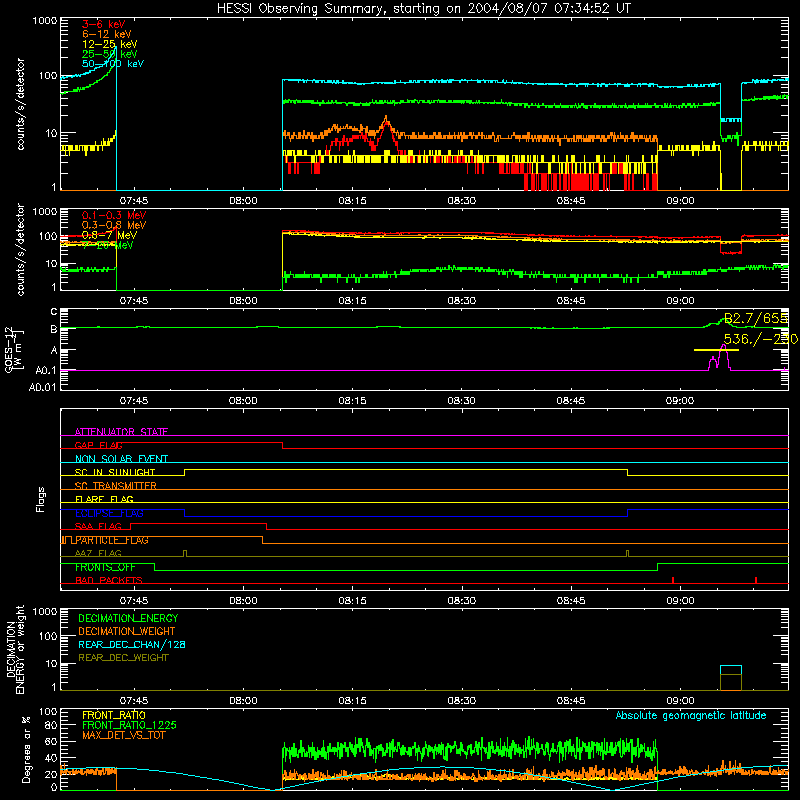Select the MAX_DET_VS_TOT legend label
The width and height of the screenshot is (800, 800).
point(123,735)
